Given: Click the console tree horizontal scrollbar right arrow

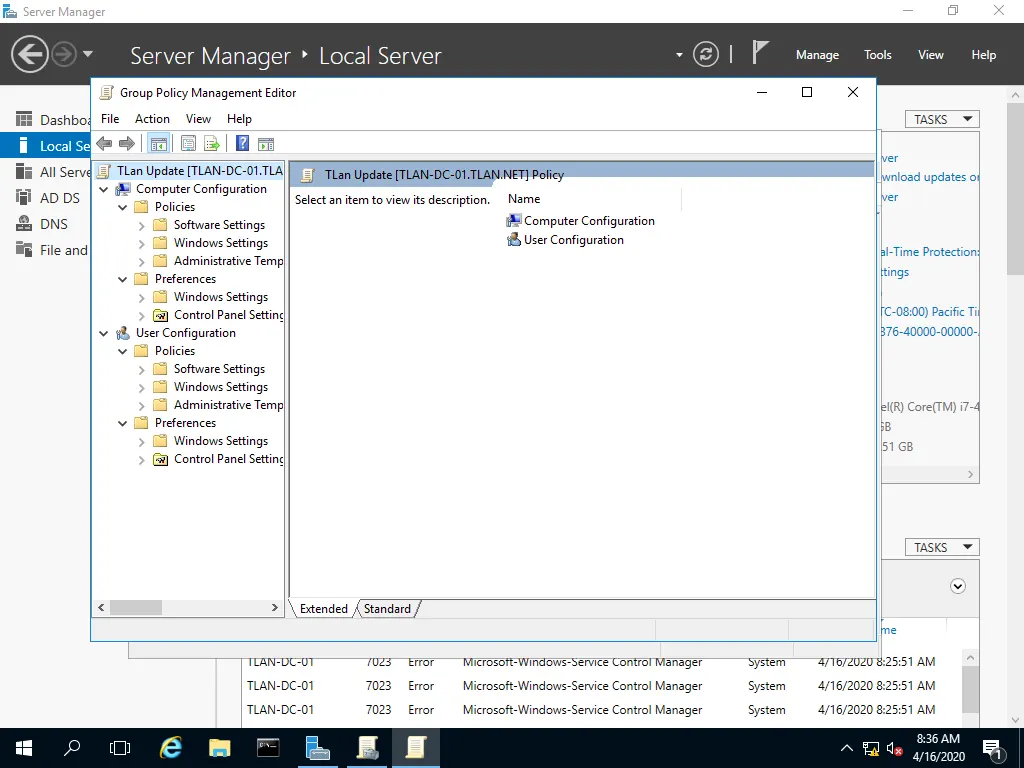Looking at the screenshot, I should [275, 608].
